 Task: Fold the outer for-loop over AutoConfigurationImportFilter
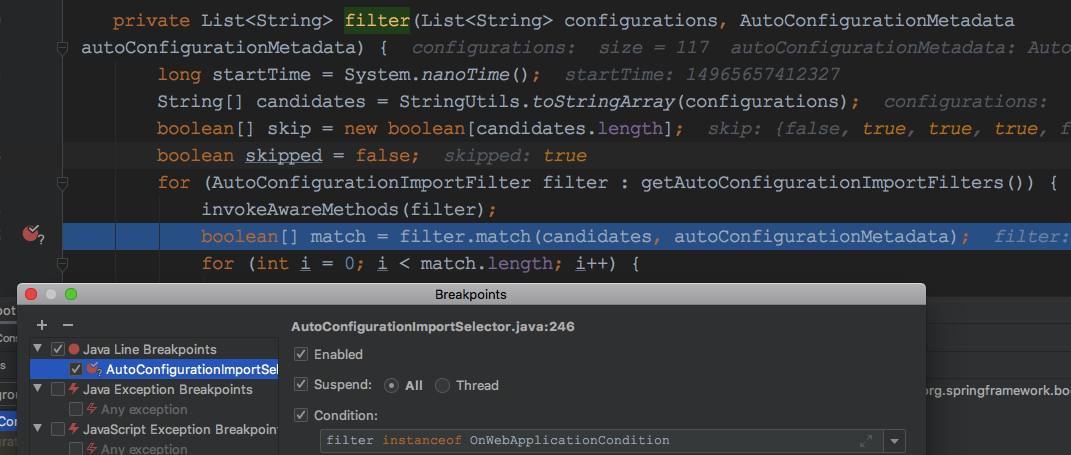pyautogui.click(x=63, y=183)
